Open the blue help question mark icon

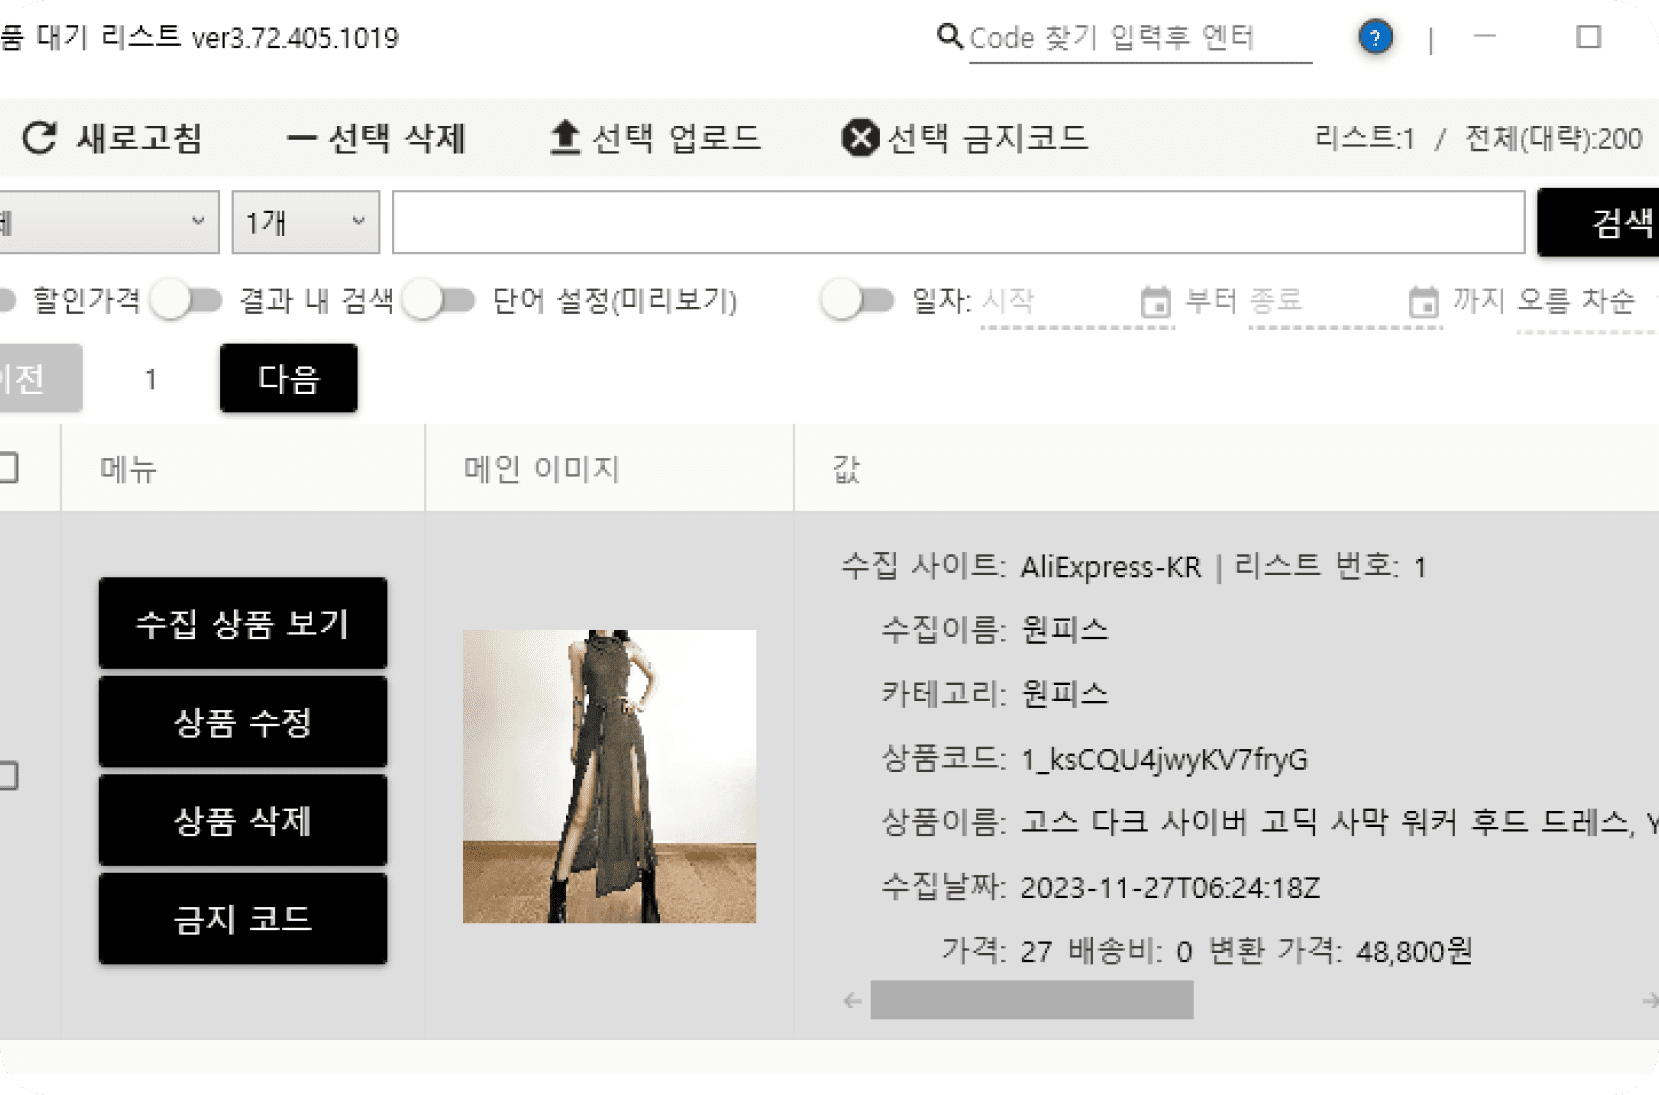click(1375, 38)
